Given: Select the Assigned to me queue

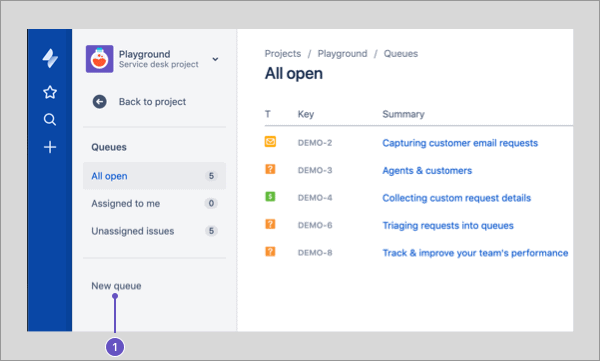Looking at the screenshot, I should (154, 203).
